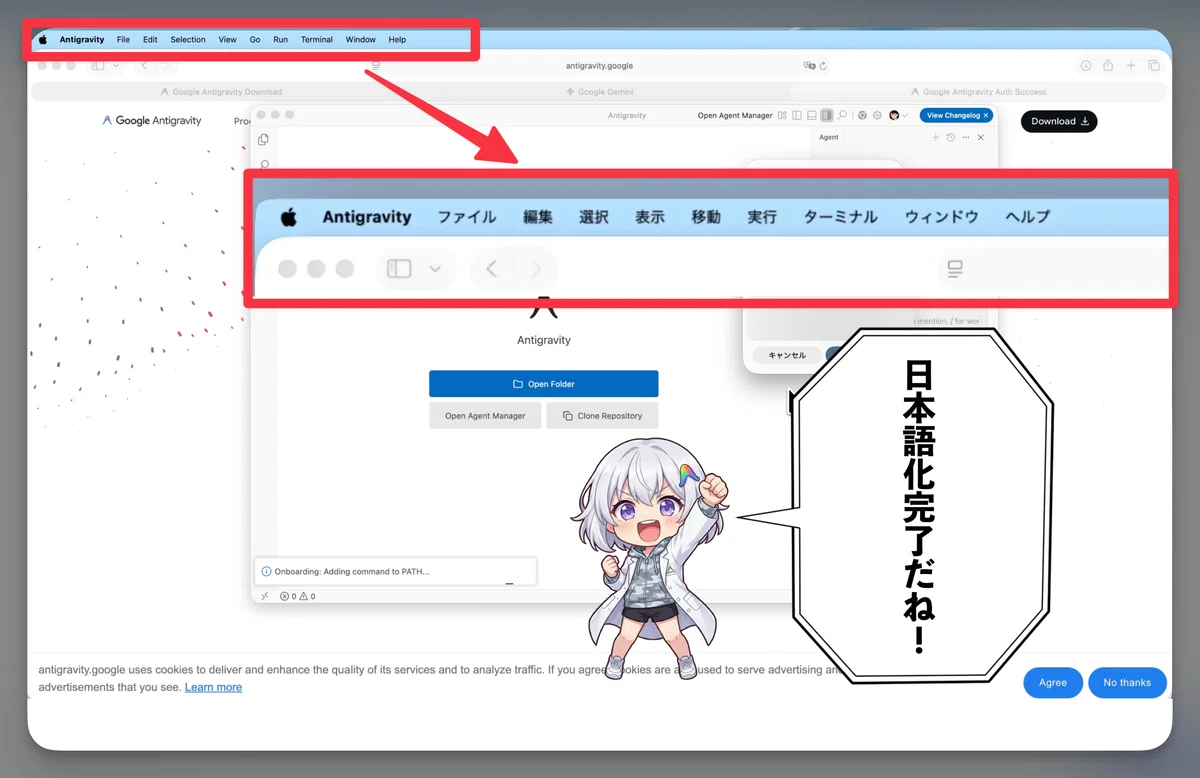Click the user avatar in Antigravity title bar
This screenshot has width=1200, height=778.
pos(894,116)
